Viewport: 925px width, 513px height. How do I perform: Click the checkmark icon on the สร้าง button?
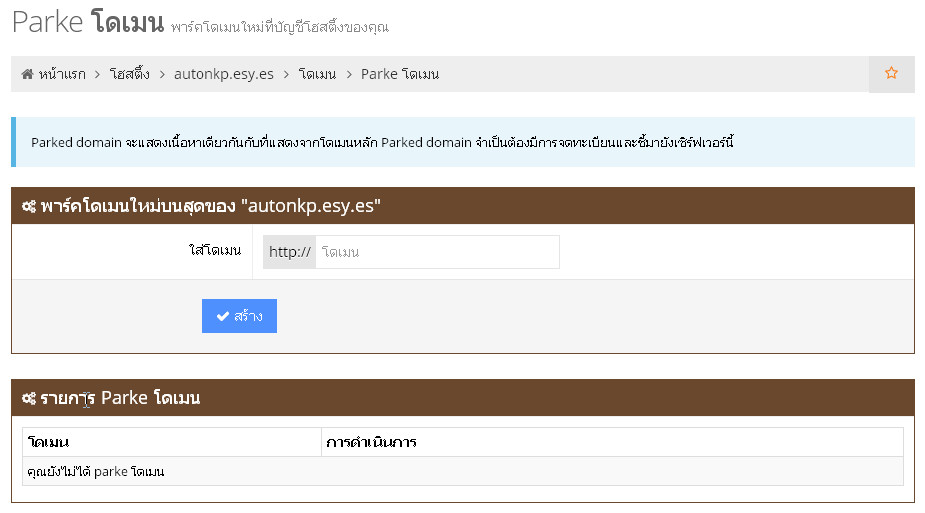(223, 316)
